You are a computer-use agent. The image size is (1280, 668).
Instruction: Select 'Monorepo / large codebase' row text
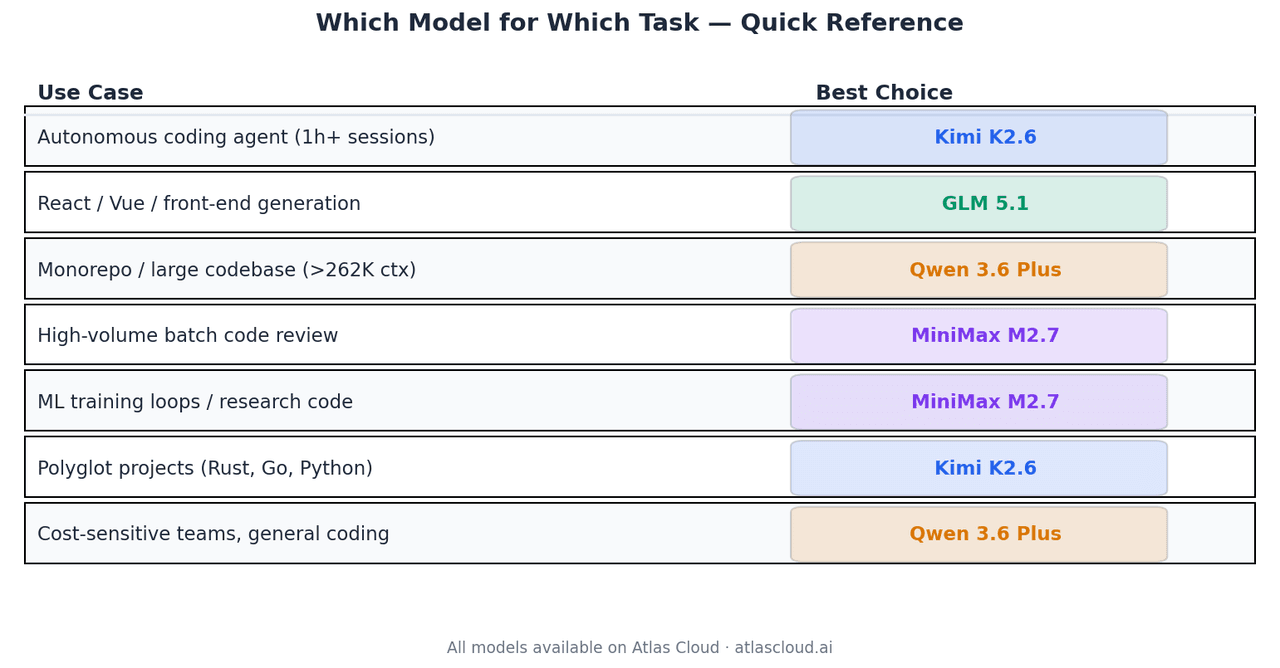click(226, 270)
